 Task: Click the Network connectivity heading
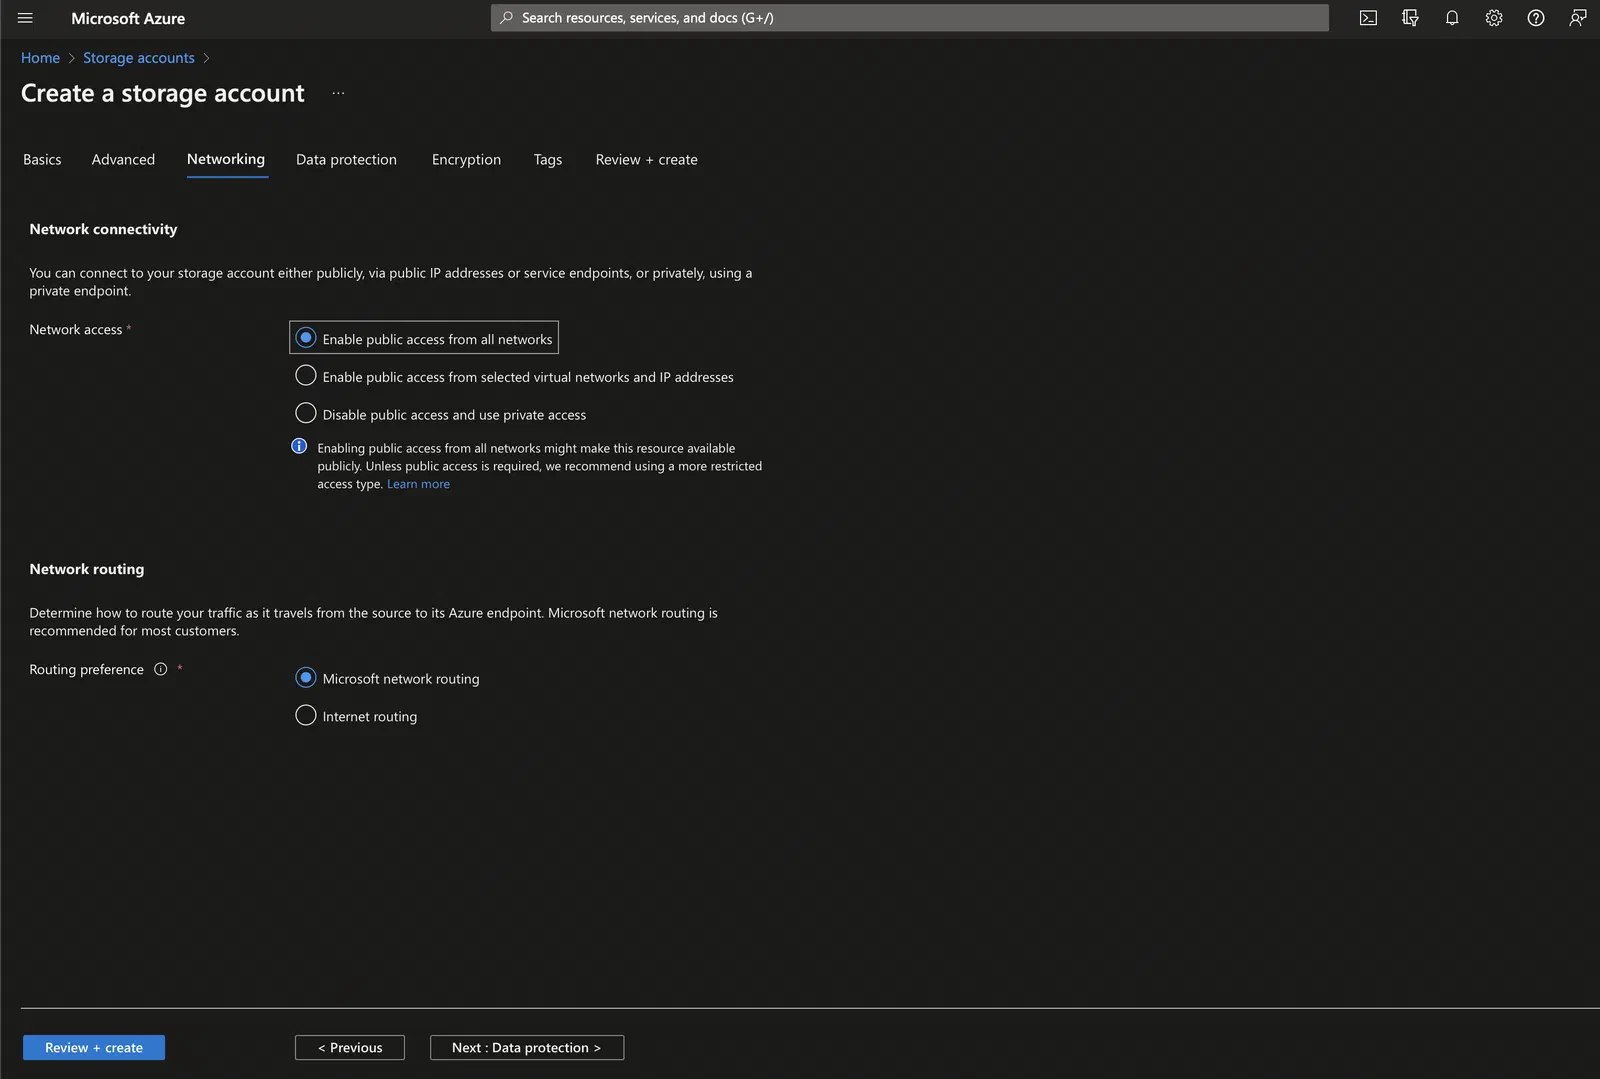click(103, 229)
